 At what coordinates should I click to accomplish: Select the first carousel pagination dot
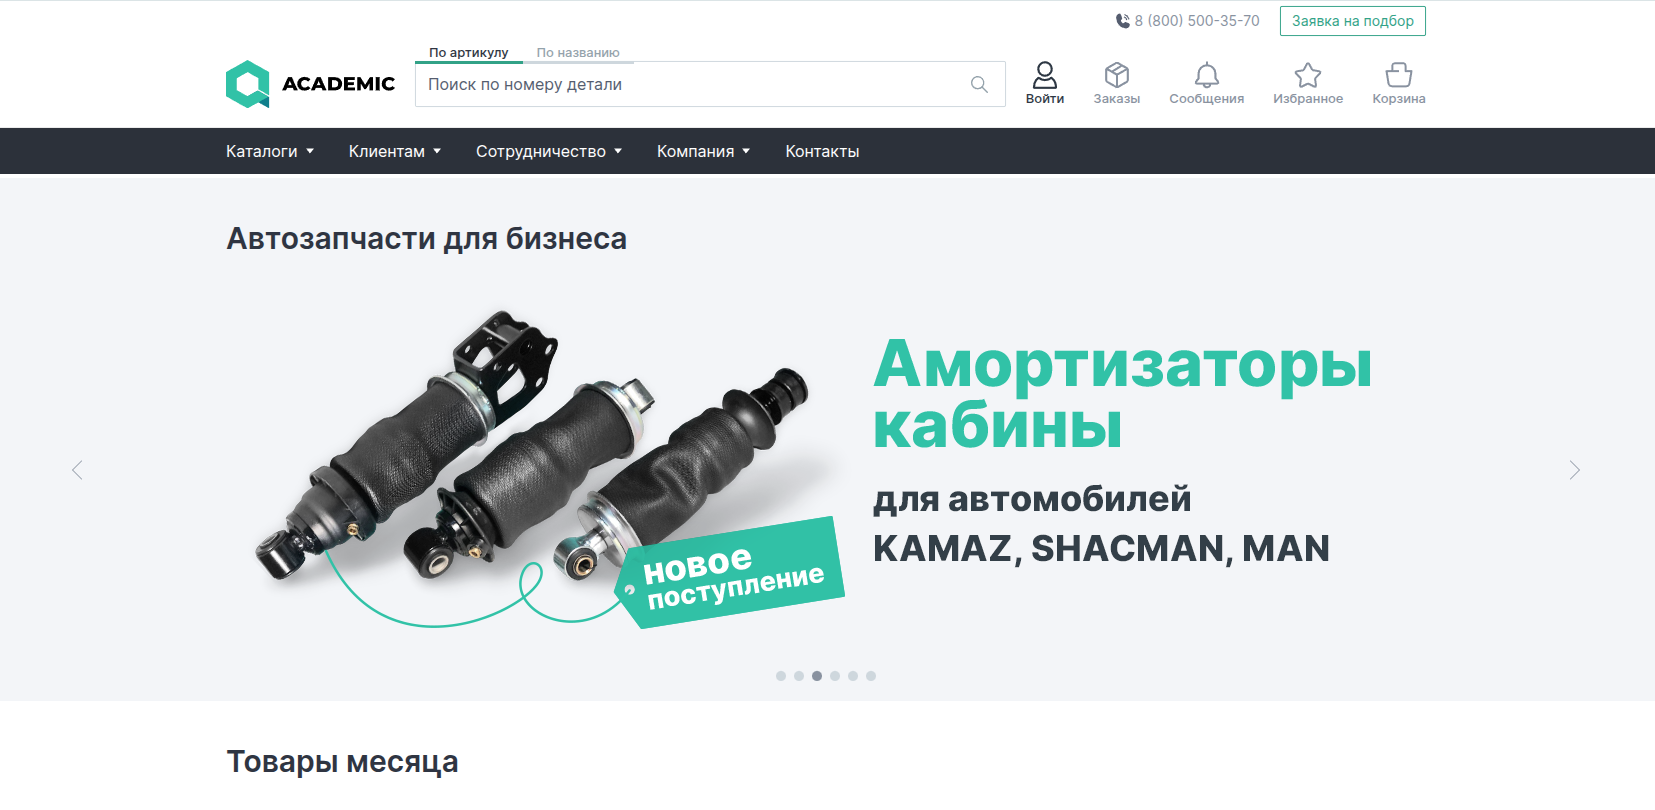coord(781,676)
